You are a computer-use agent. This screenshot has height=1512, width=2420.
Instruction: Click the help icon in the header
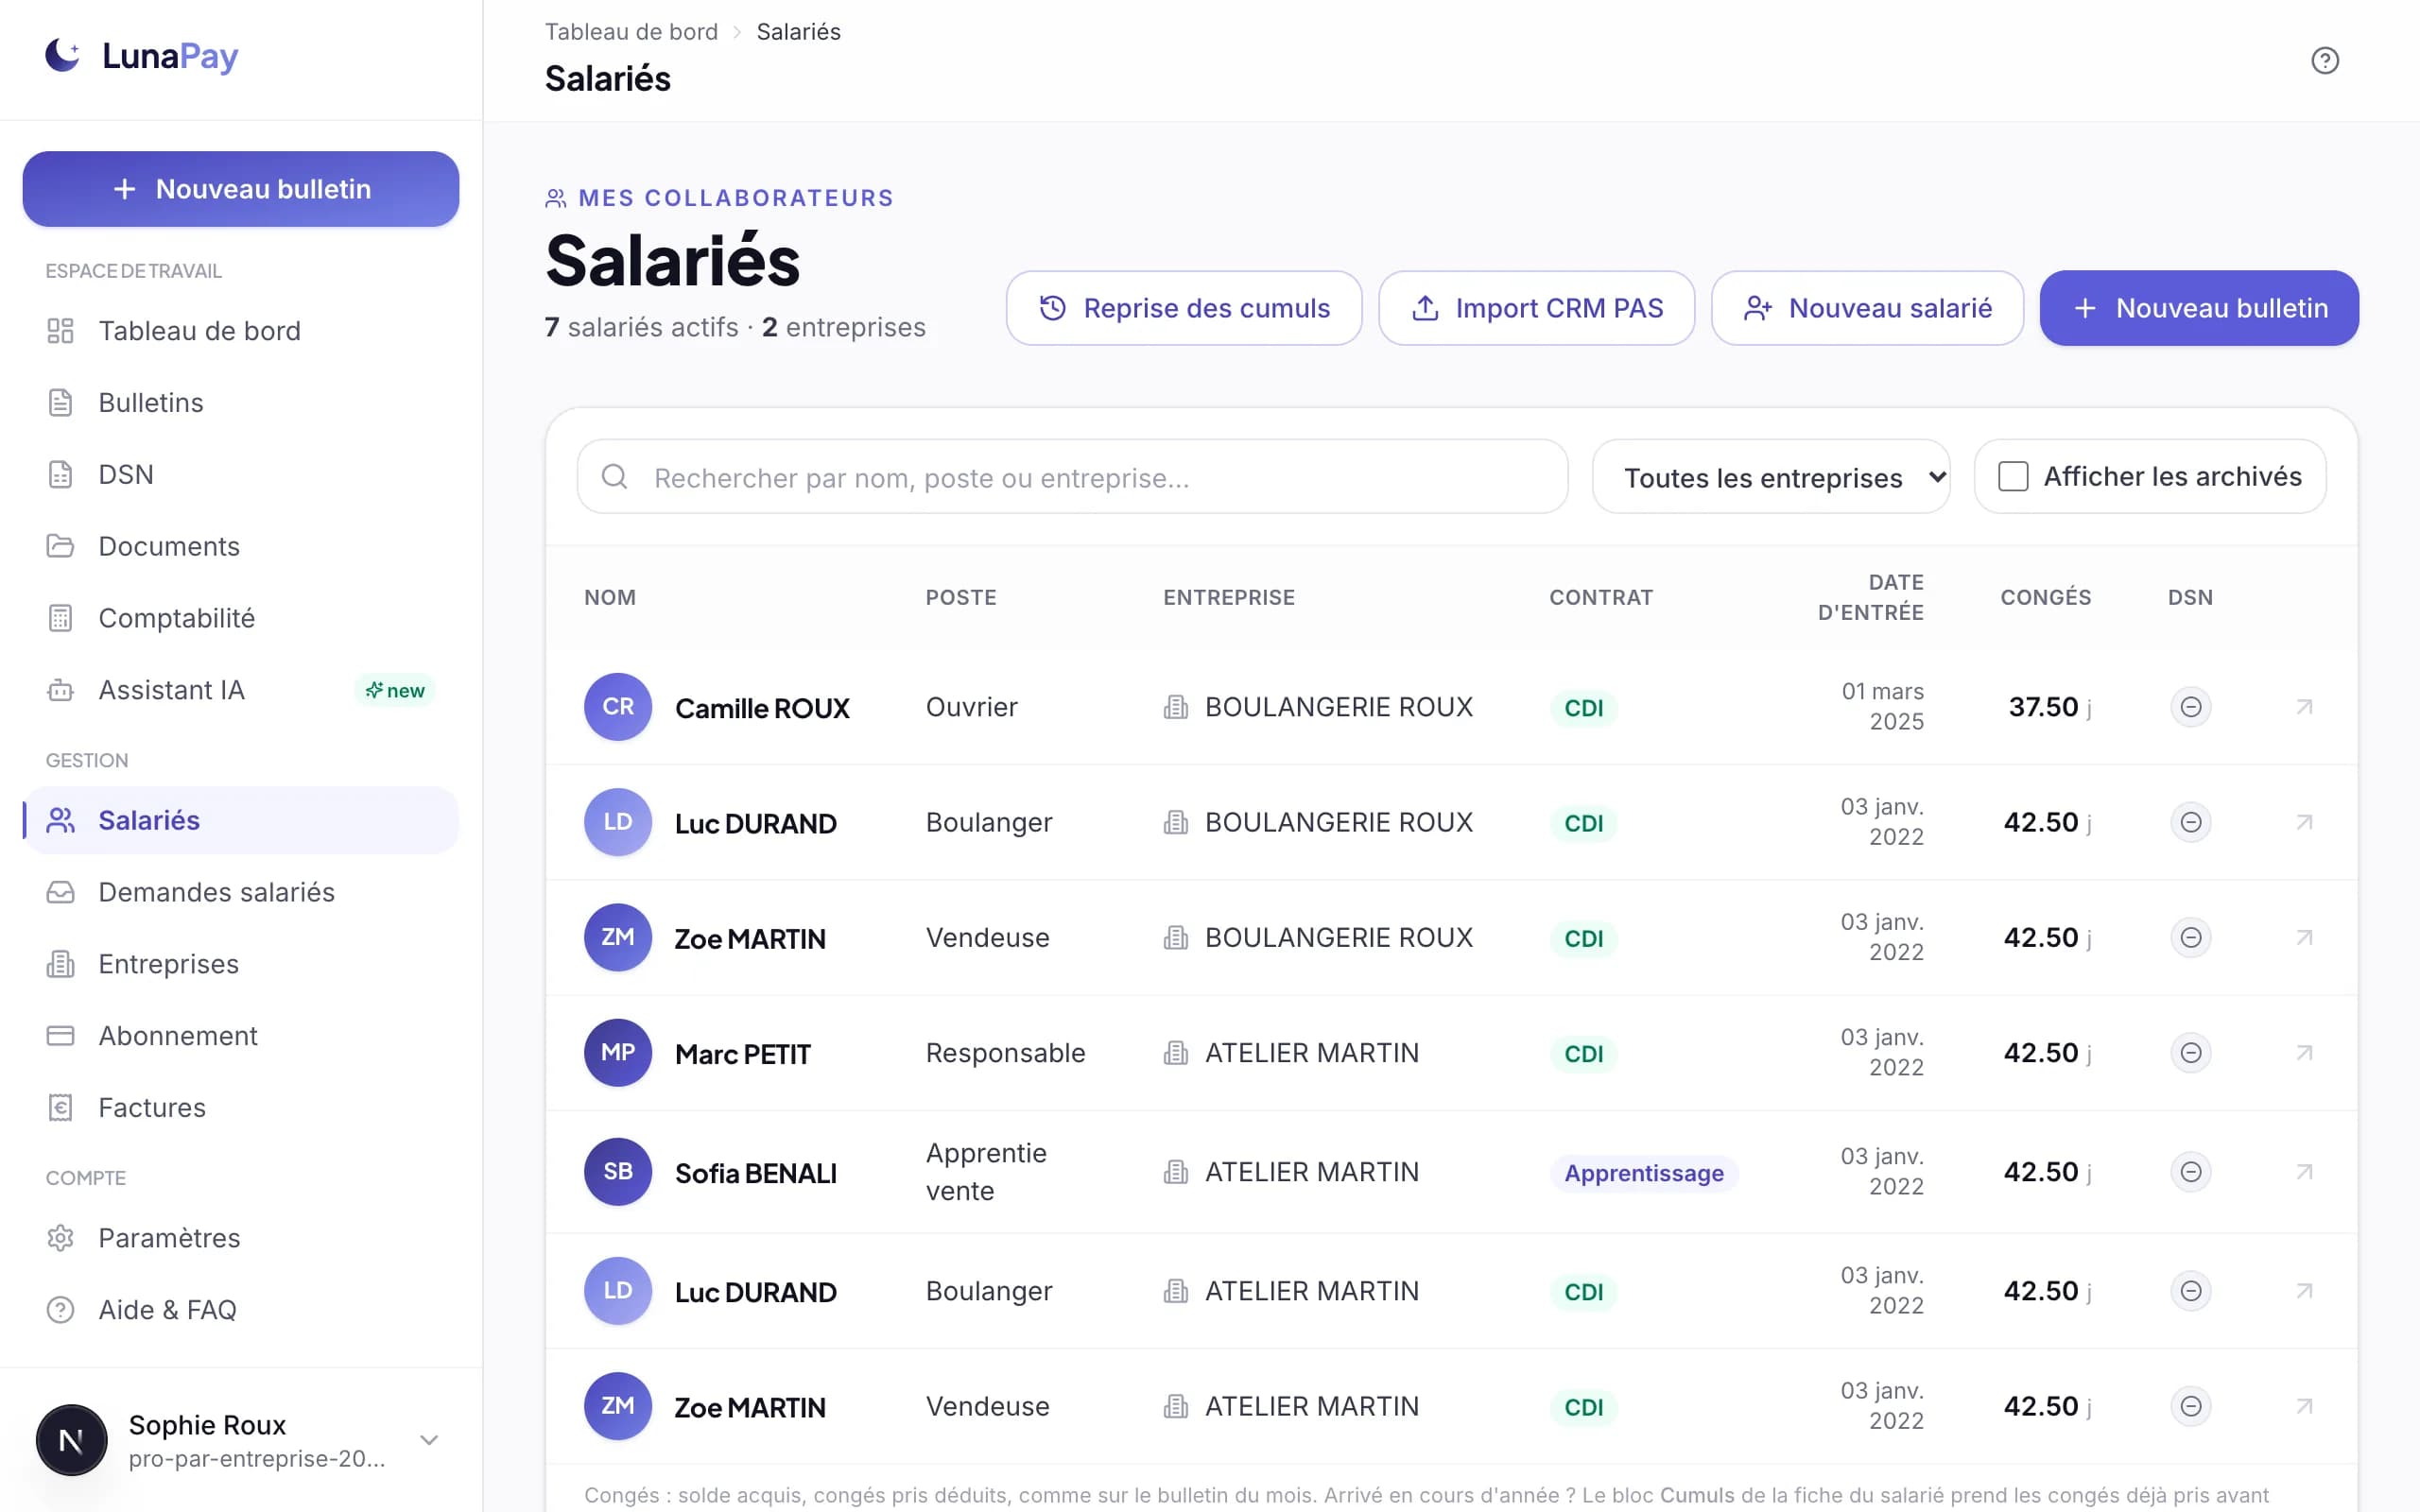2324,61
